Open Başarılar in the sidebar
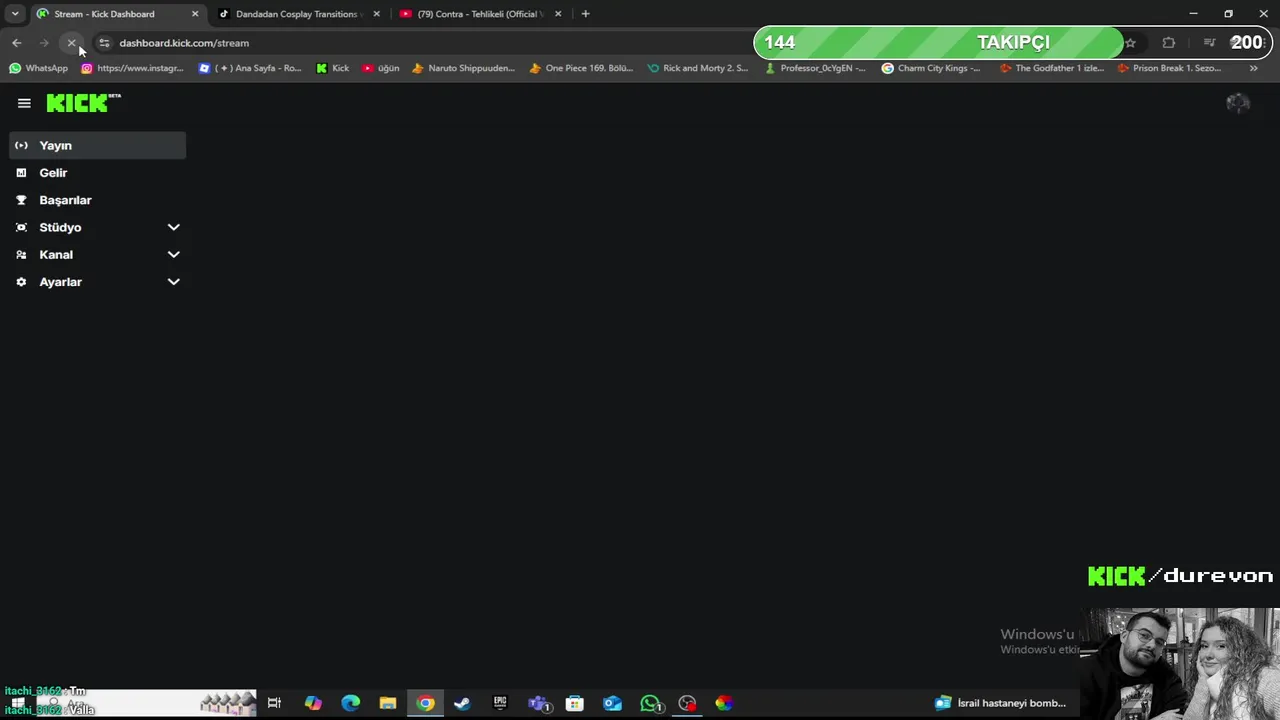Viewport: 1280px width, 720px height. pyautogui.click(x=98, y=200)
